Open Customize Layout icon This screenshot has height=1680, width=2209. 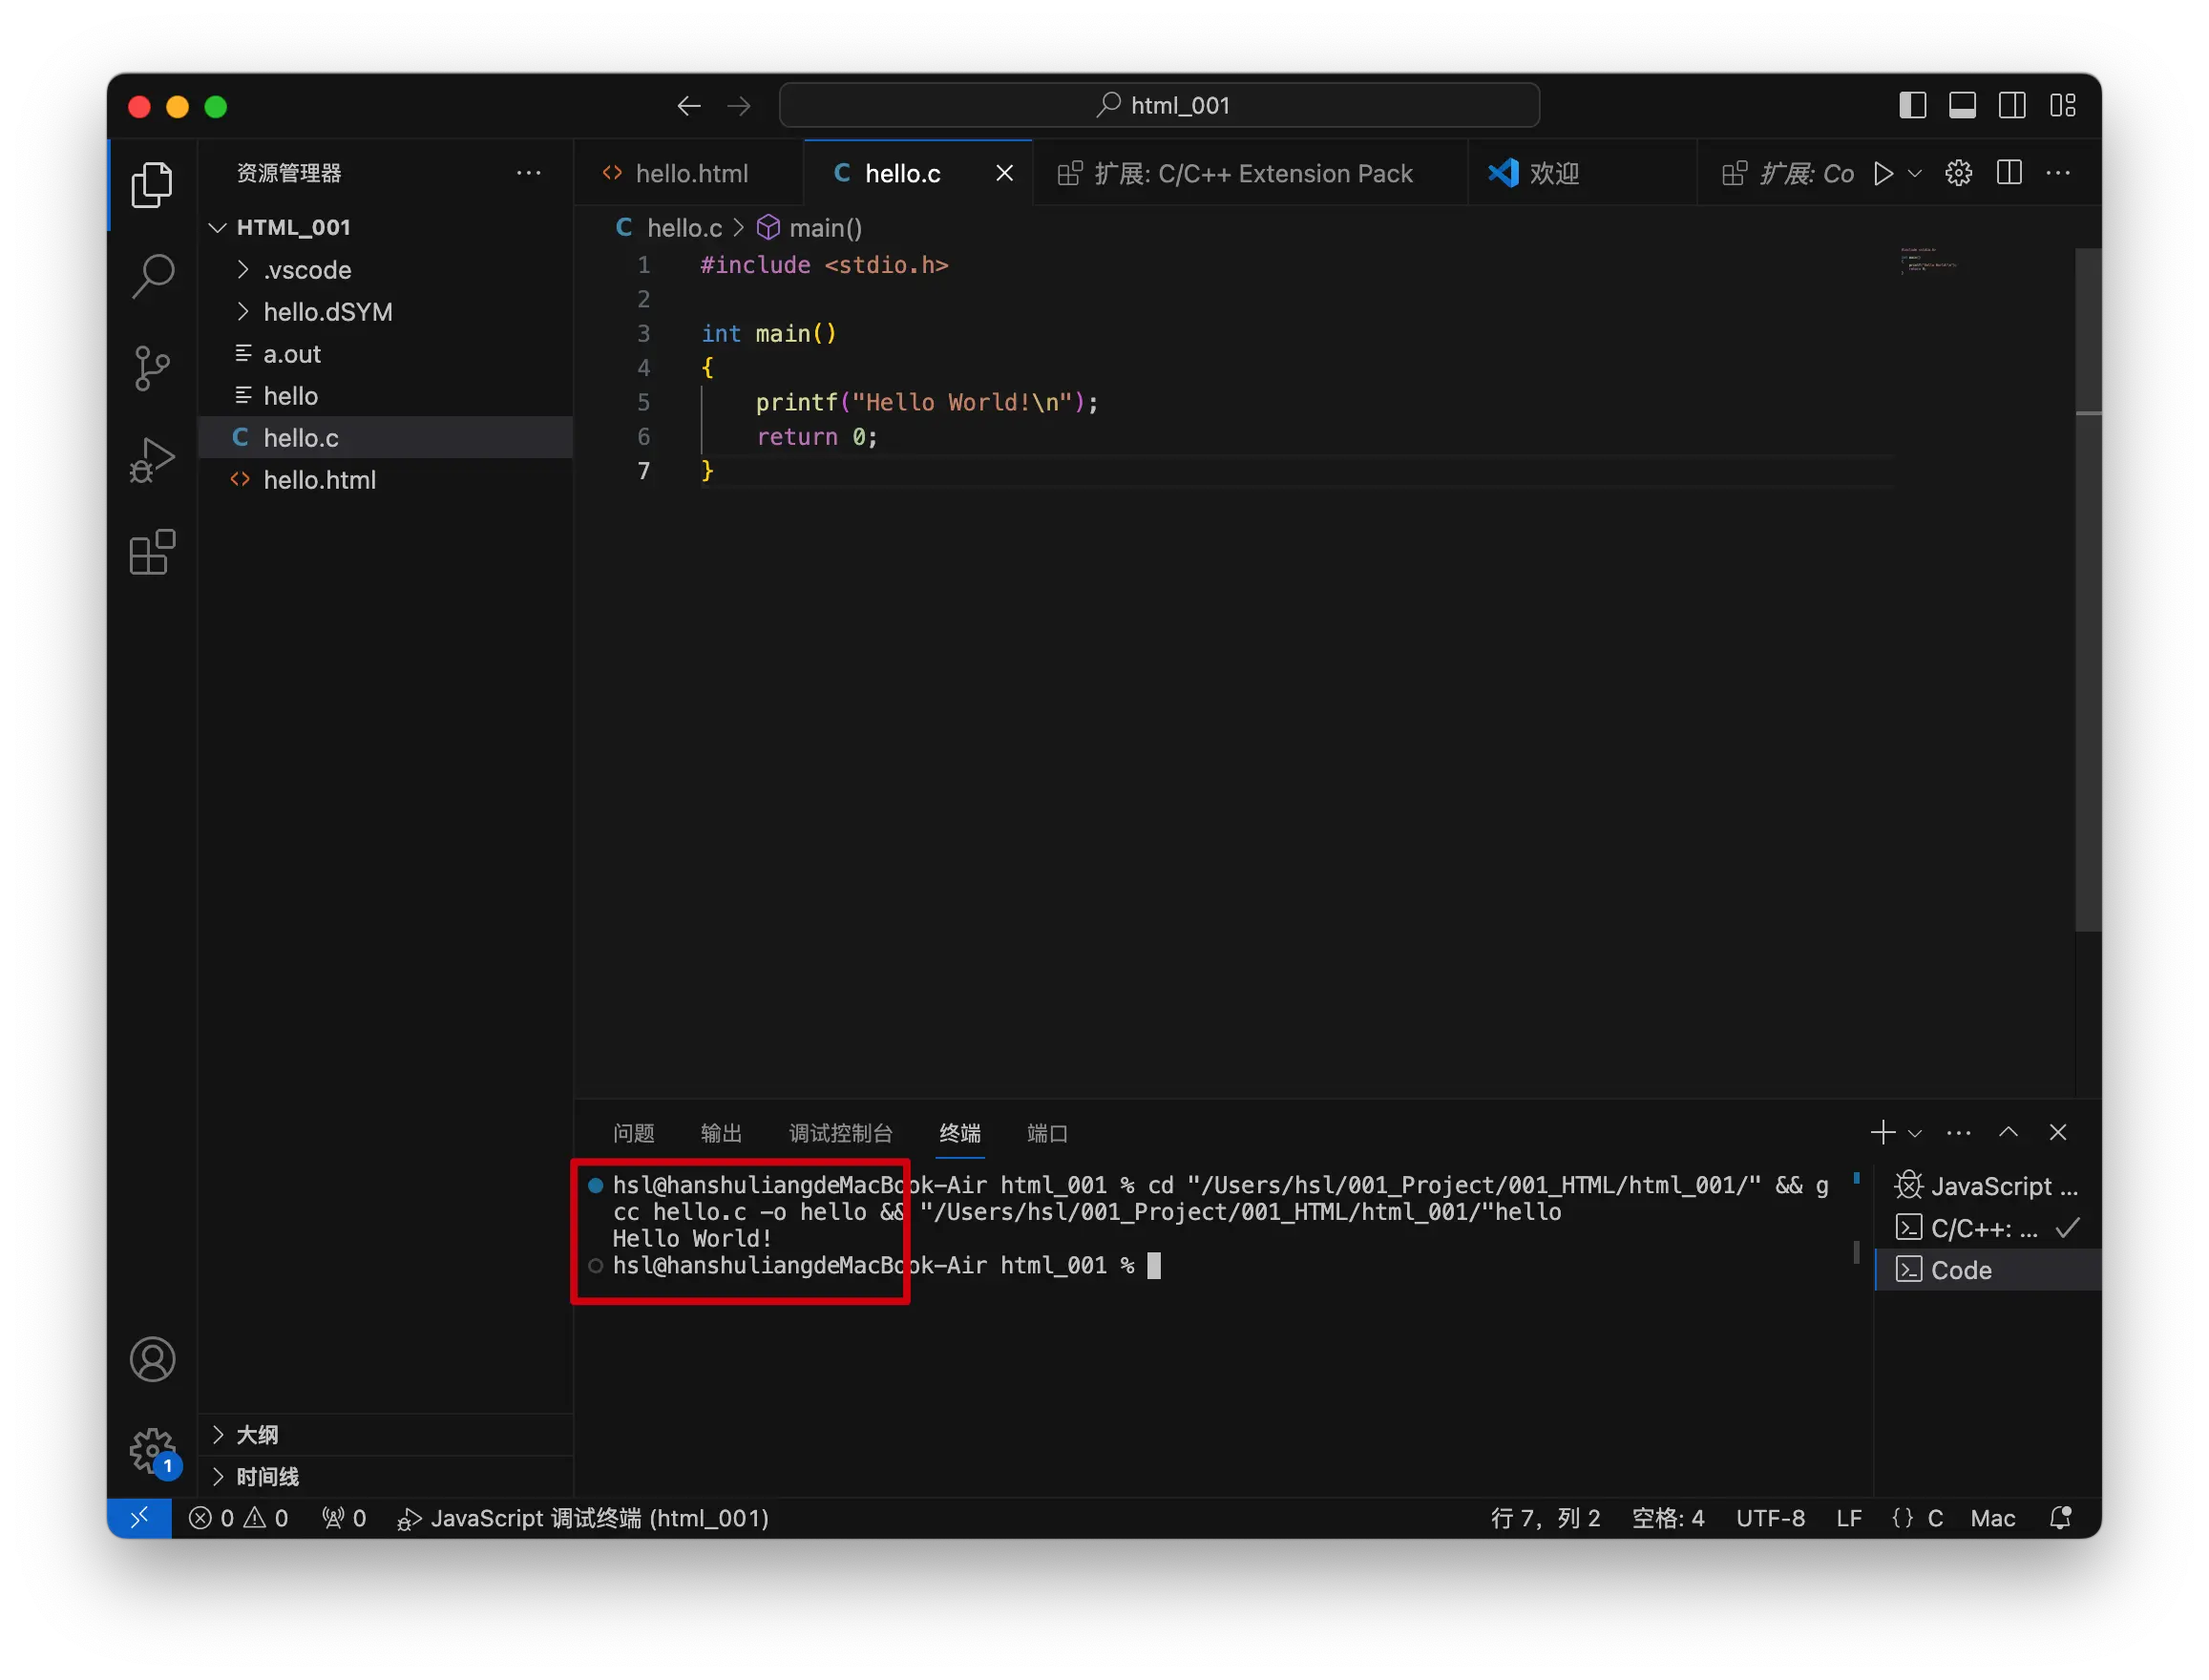pyautogui.click(x=2063, y=106)
